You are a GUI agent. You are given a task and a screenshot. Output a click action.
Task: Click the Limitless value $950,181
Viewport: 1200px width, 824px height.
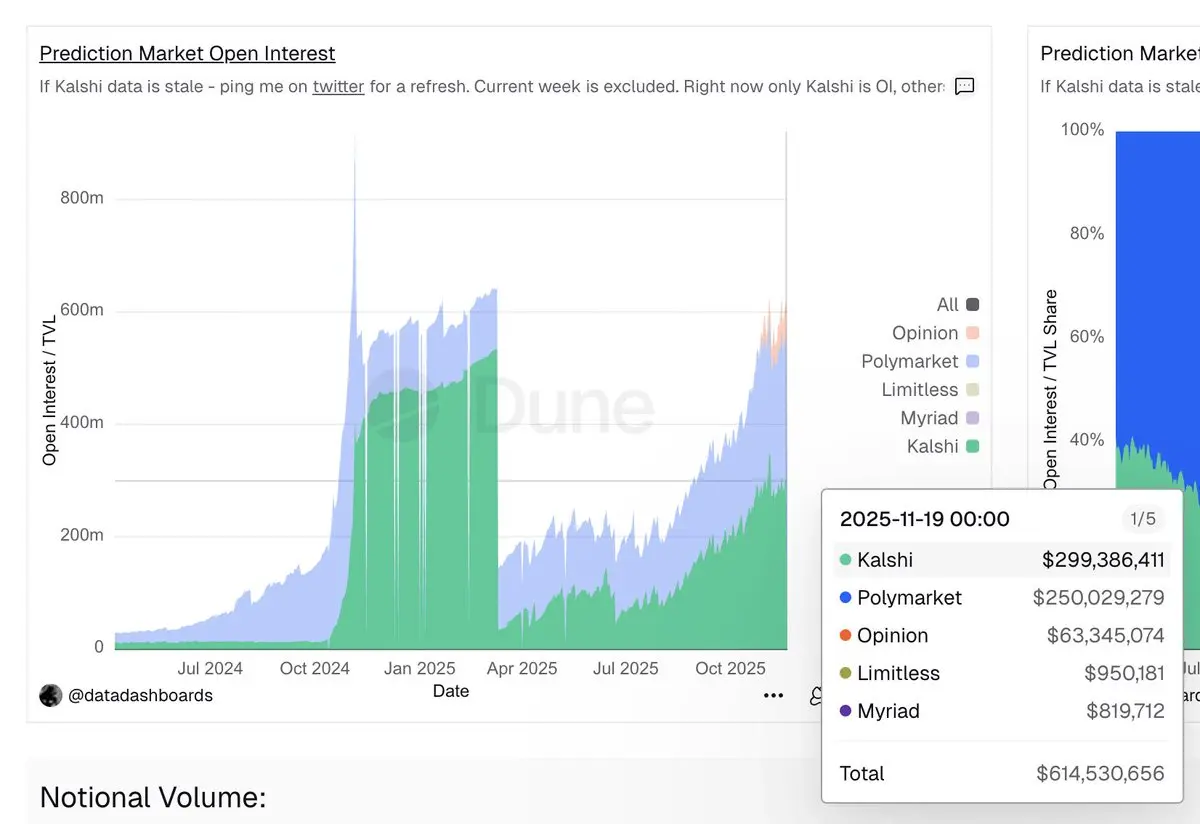(1124, 674)
